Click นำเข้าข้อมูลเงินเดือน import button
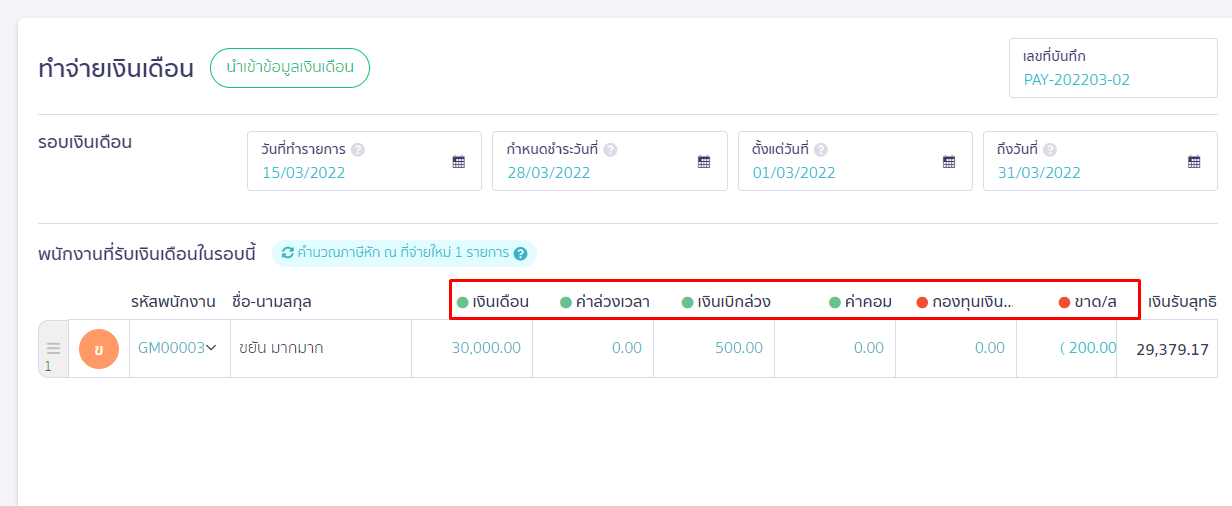Screen dimensions: 1232x506 [x=289, y=68]
